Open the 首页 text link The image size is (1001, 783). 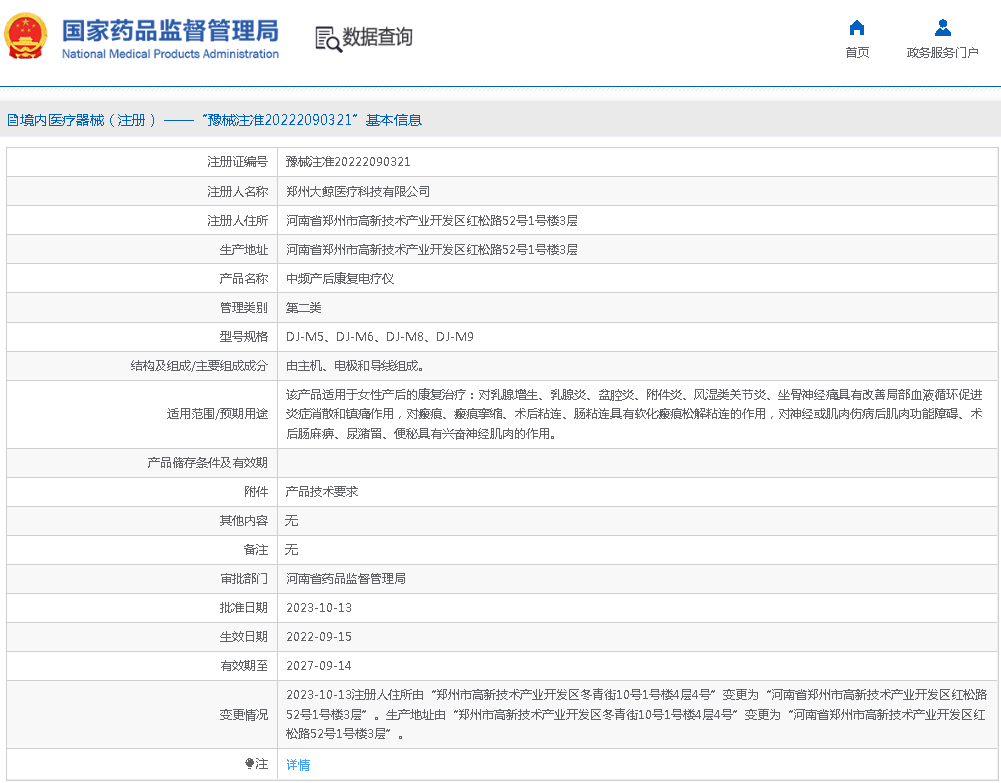[857, 53]
